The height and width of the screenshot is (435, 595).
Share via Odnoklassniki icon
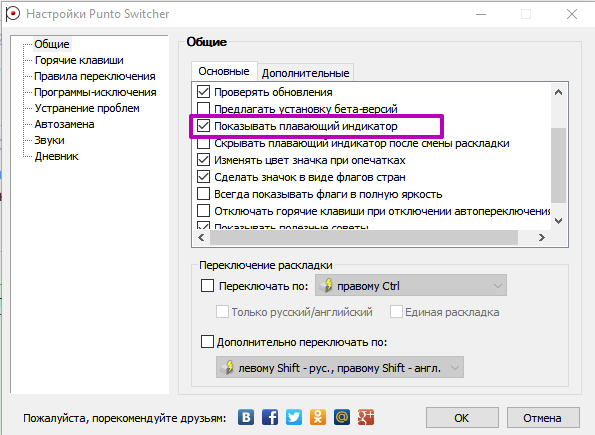tap(318, 417)
